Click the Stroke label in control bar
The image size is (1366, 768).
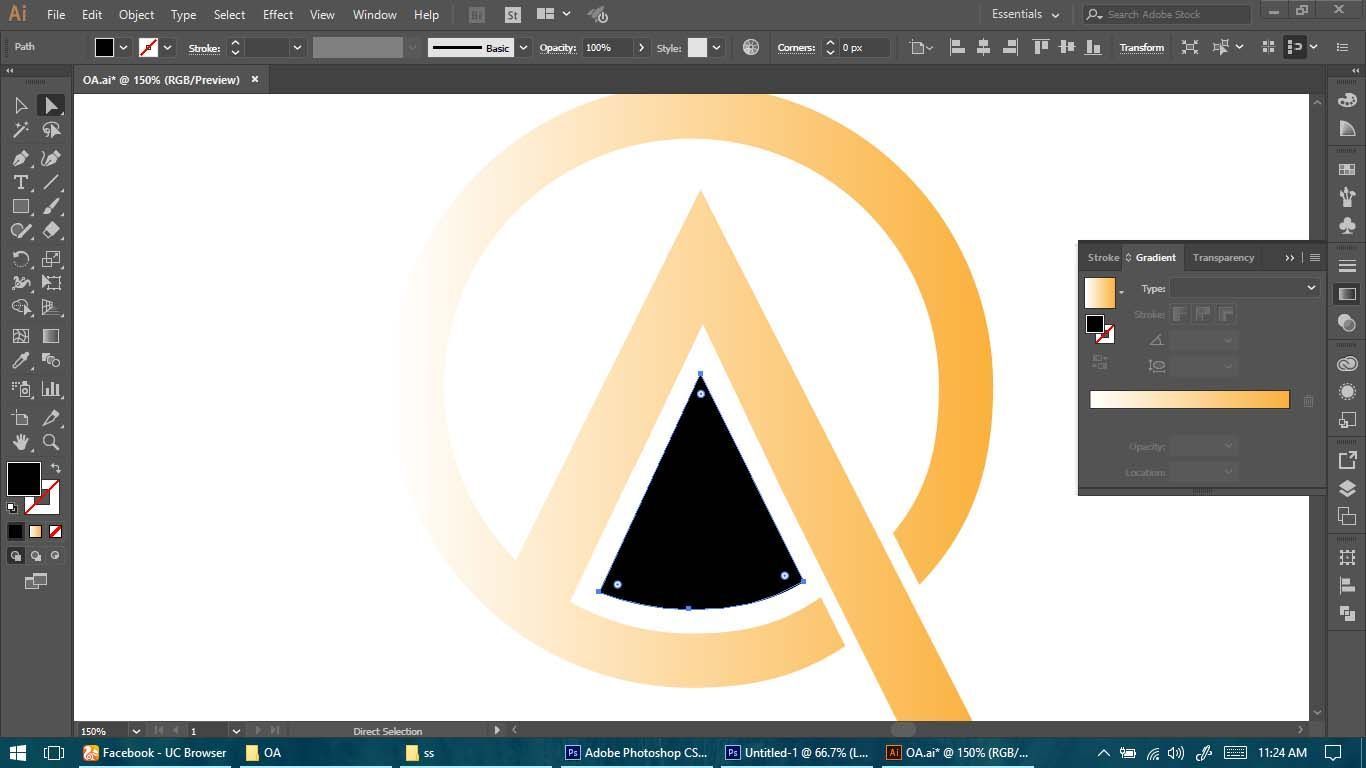tap(204, 48)
